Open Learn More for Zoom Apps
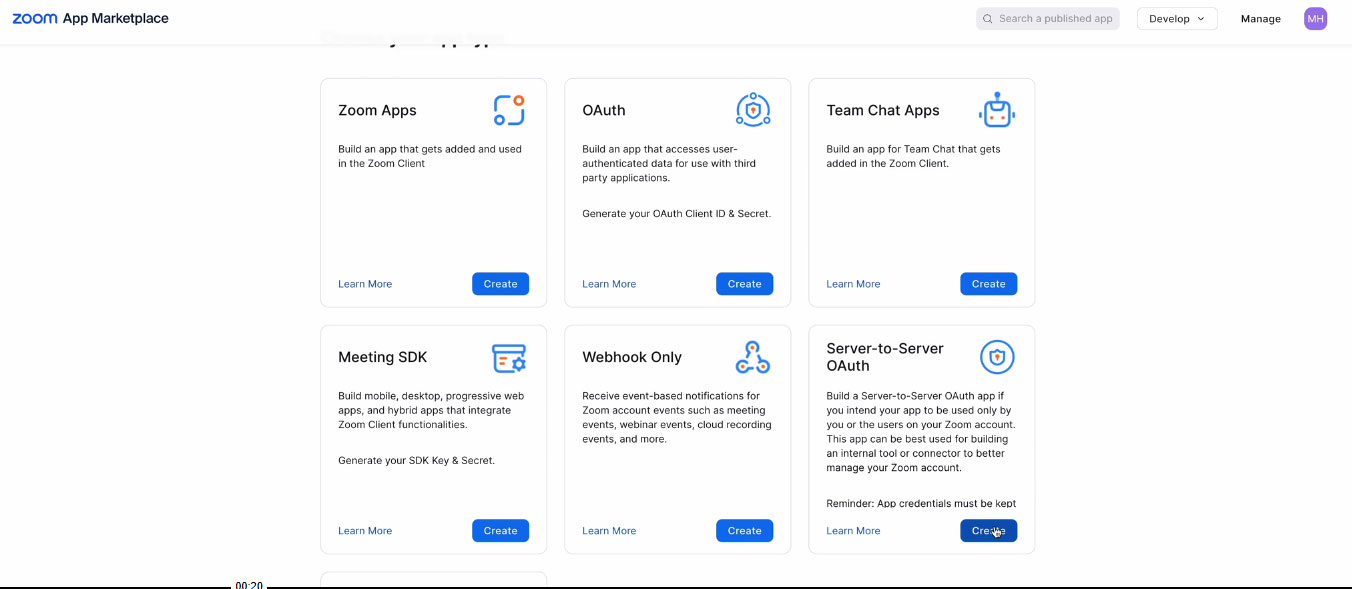Viewport: 1352px width, 589px height. [x=365, y=284]
